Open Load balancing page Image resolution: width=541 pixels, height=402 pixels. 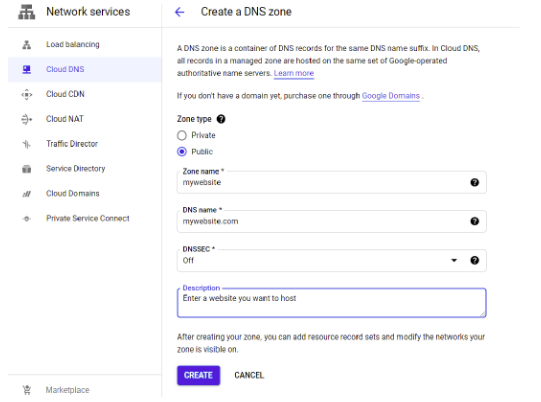85,45
